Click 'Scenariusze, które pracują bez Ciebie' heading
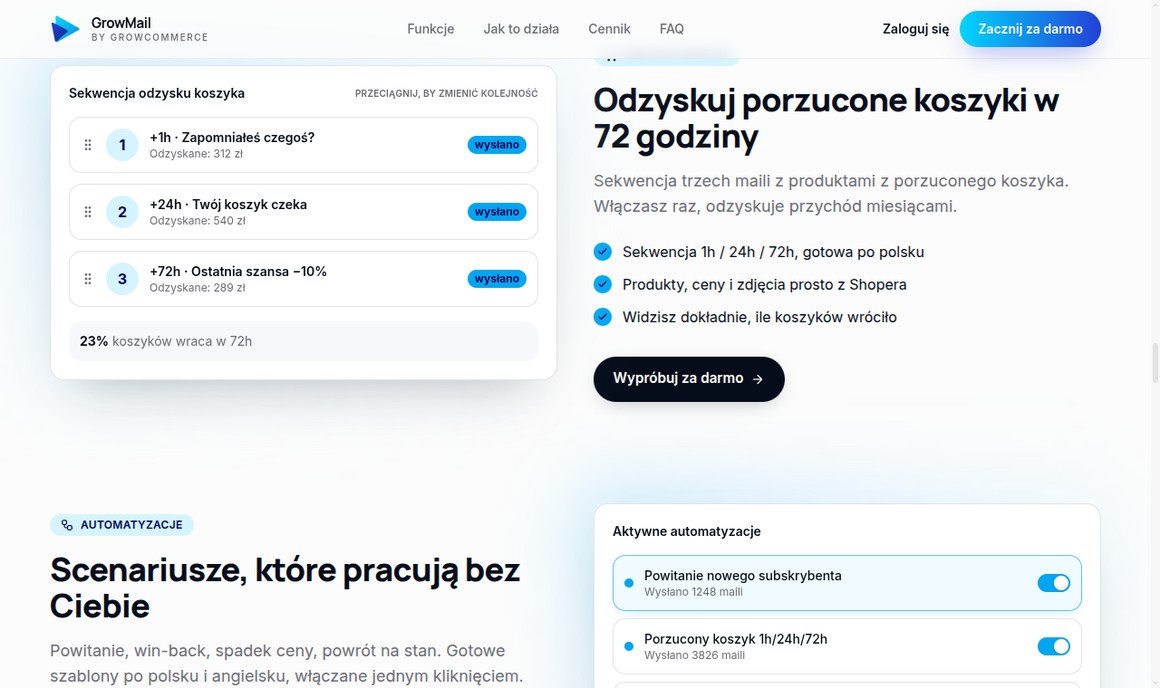Screen dimensions: 1160x688 285,588
